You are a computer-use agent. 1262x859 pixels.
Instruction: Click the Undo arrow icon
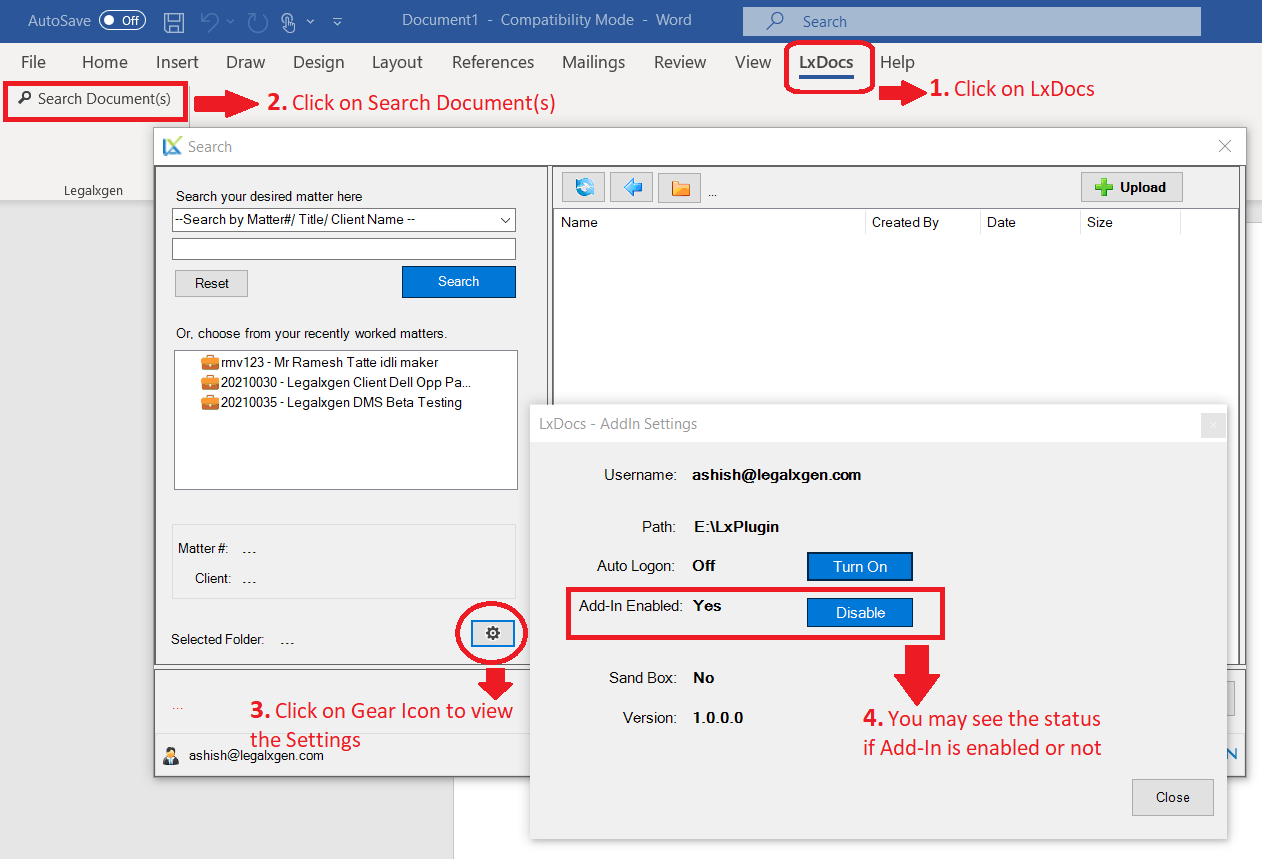click(209, 21)
